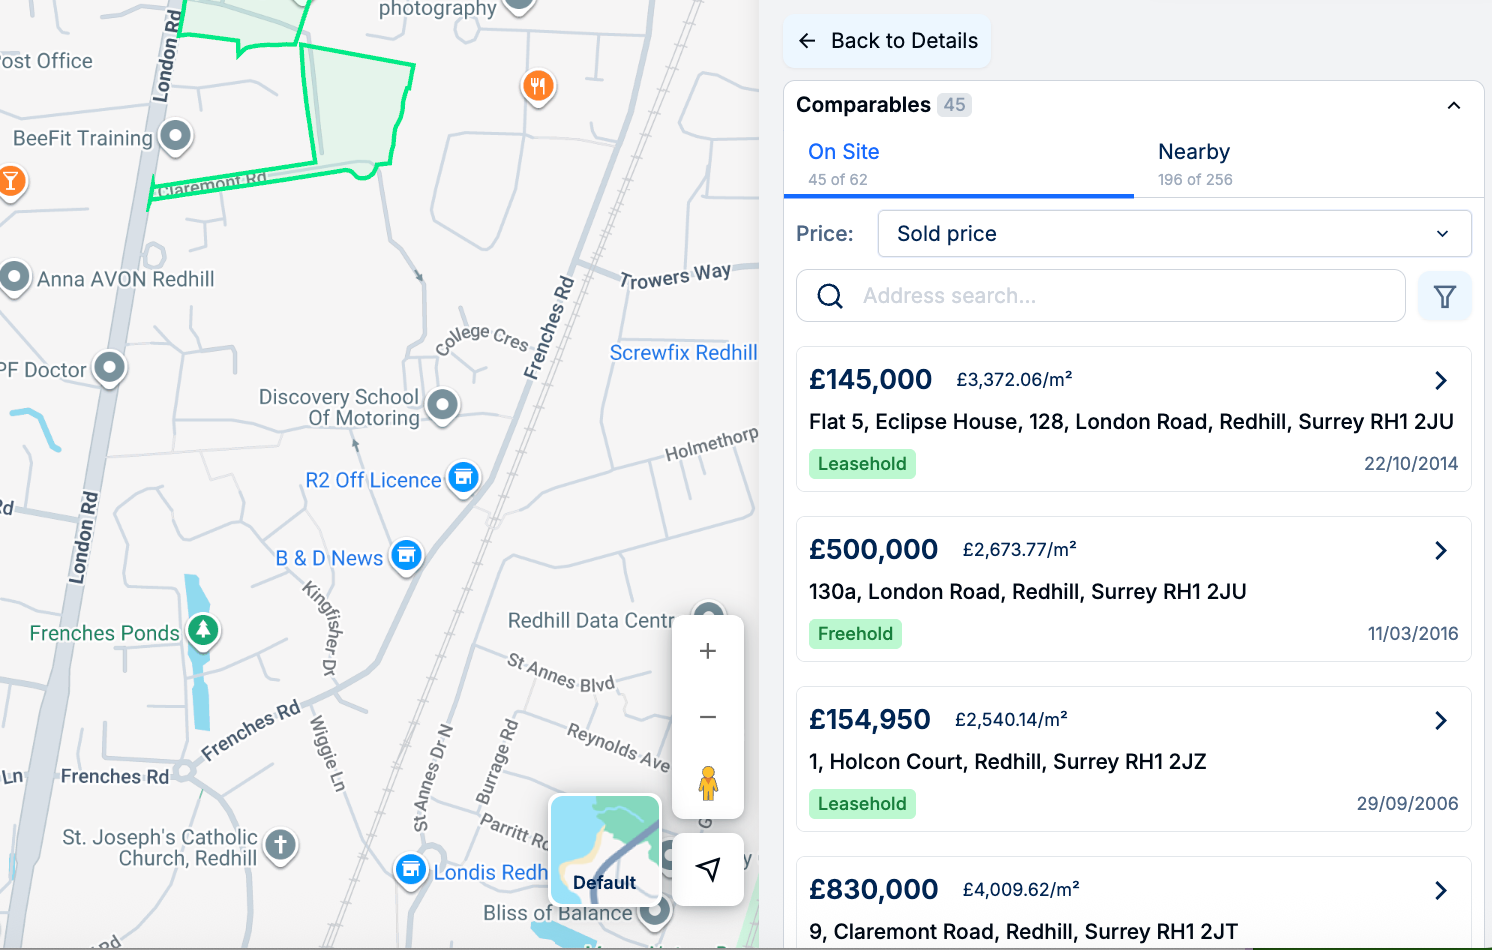
Task: Zoom in on the map
Action: pyautogui.click(x=708, y=651)
